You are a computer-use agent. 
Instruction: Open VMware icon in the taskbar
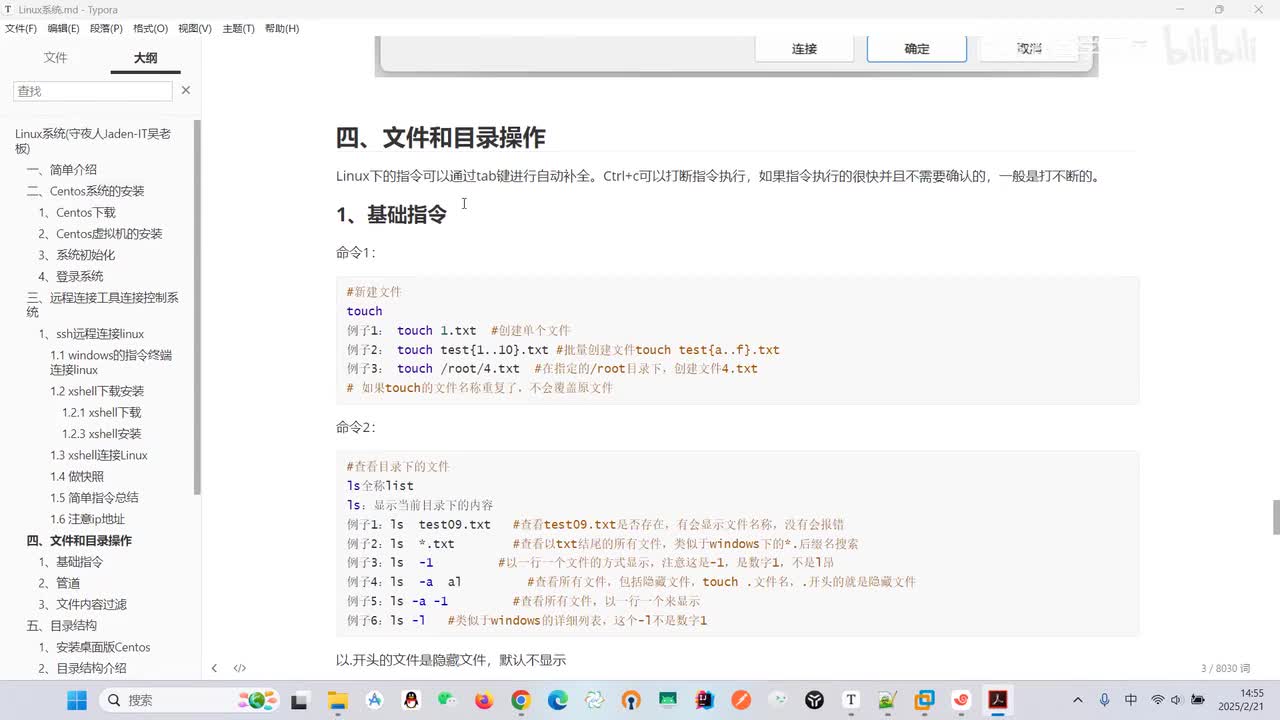(x=924, y=700)
